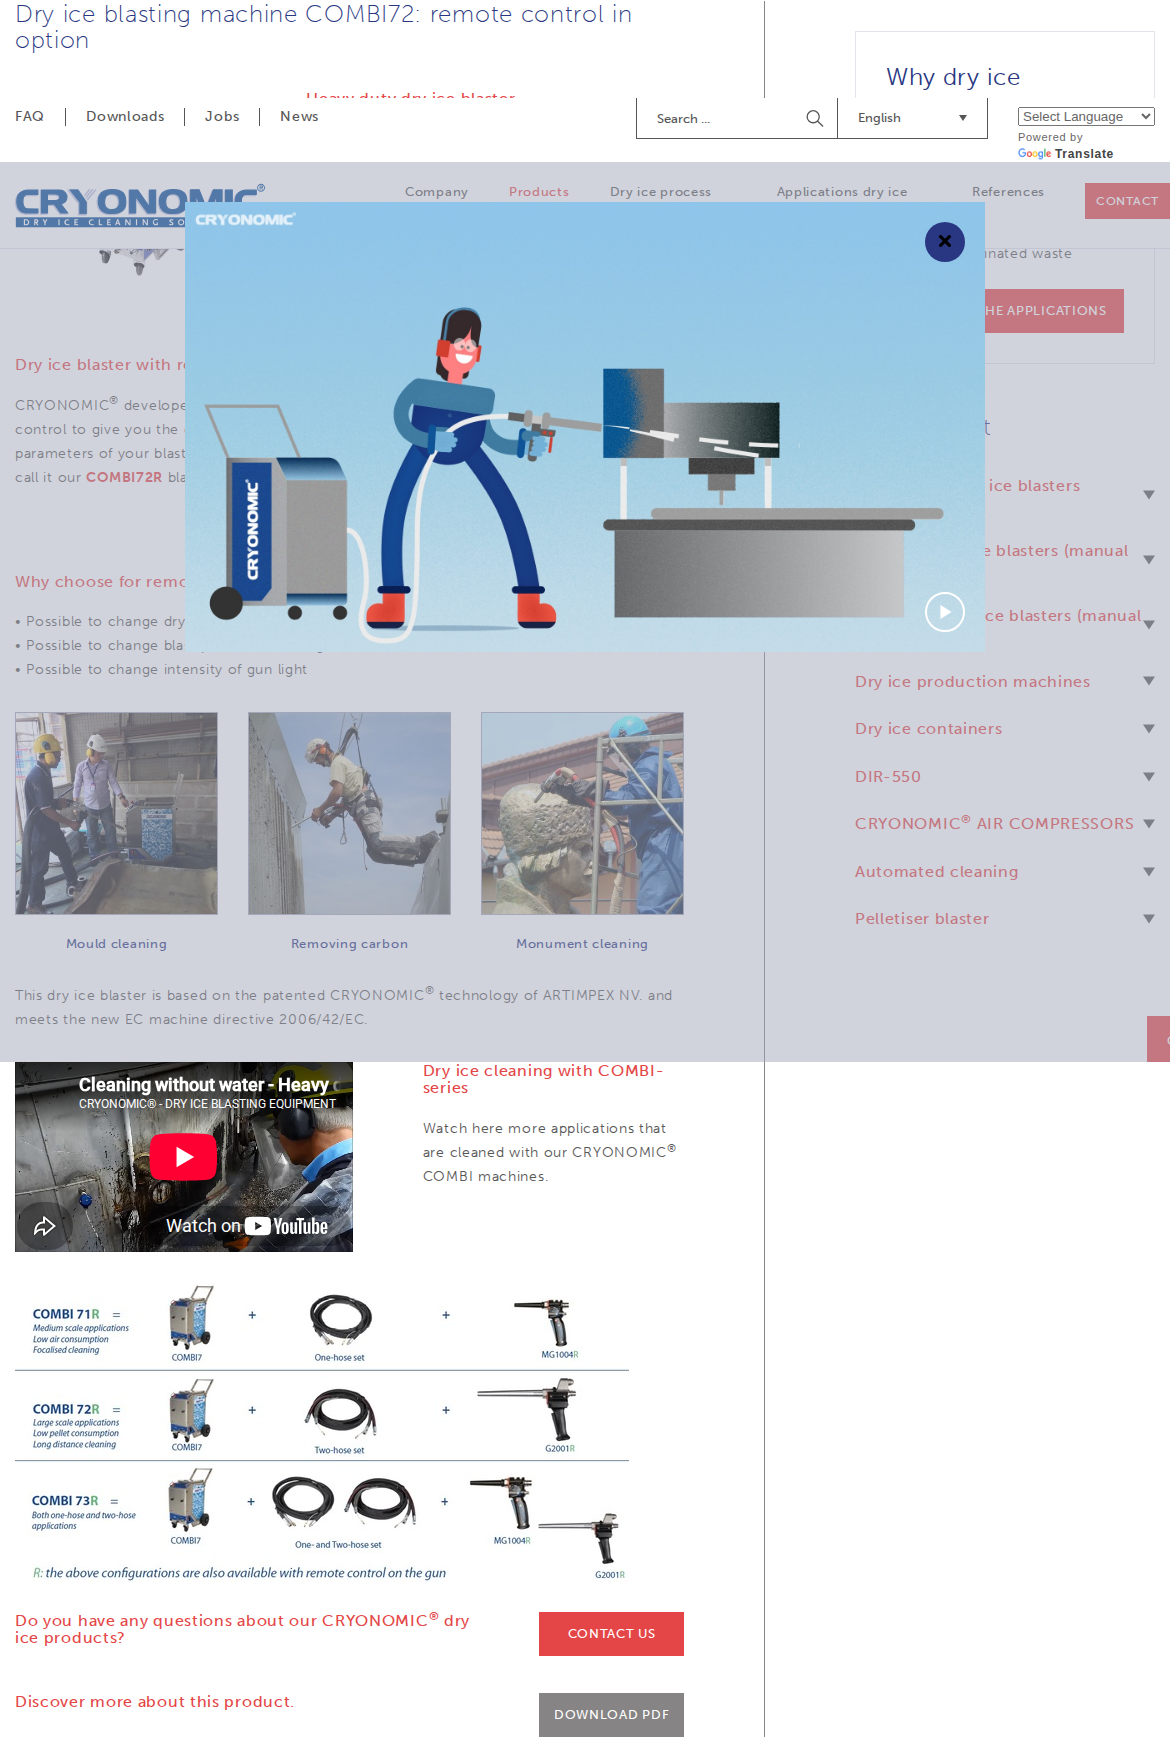The height and width of the screenshot is (1737, 1170).
Task: Expand Dry ice production machines
Action: pyautogui.click(x=1149, y=681)
